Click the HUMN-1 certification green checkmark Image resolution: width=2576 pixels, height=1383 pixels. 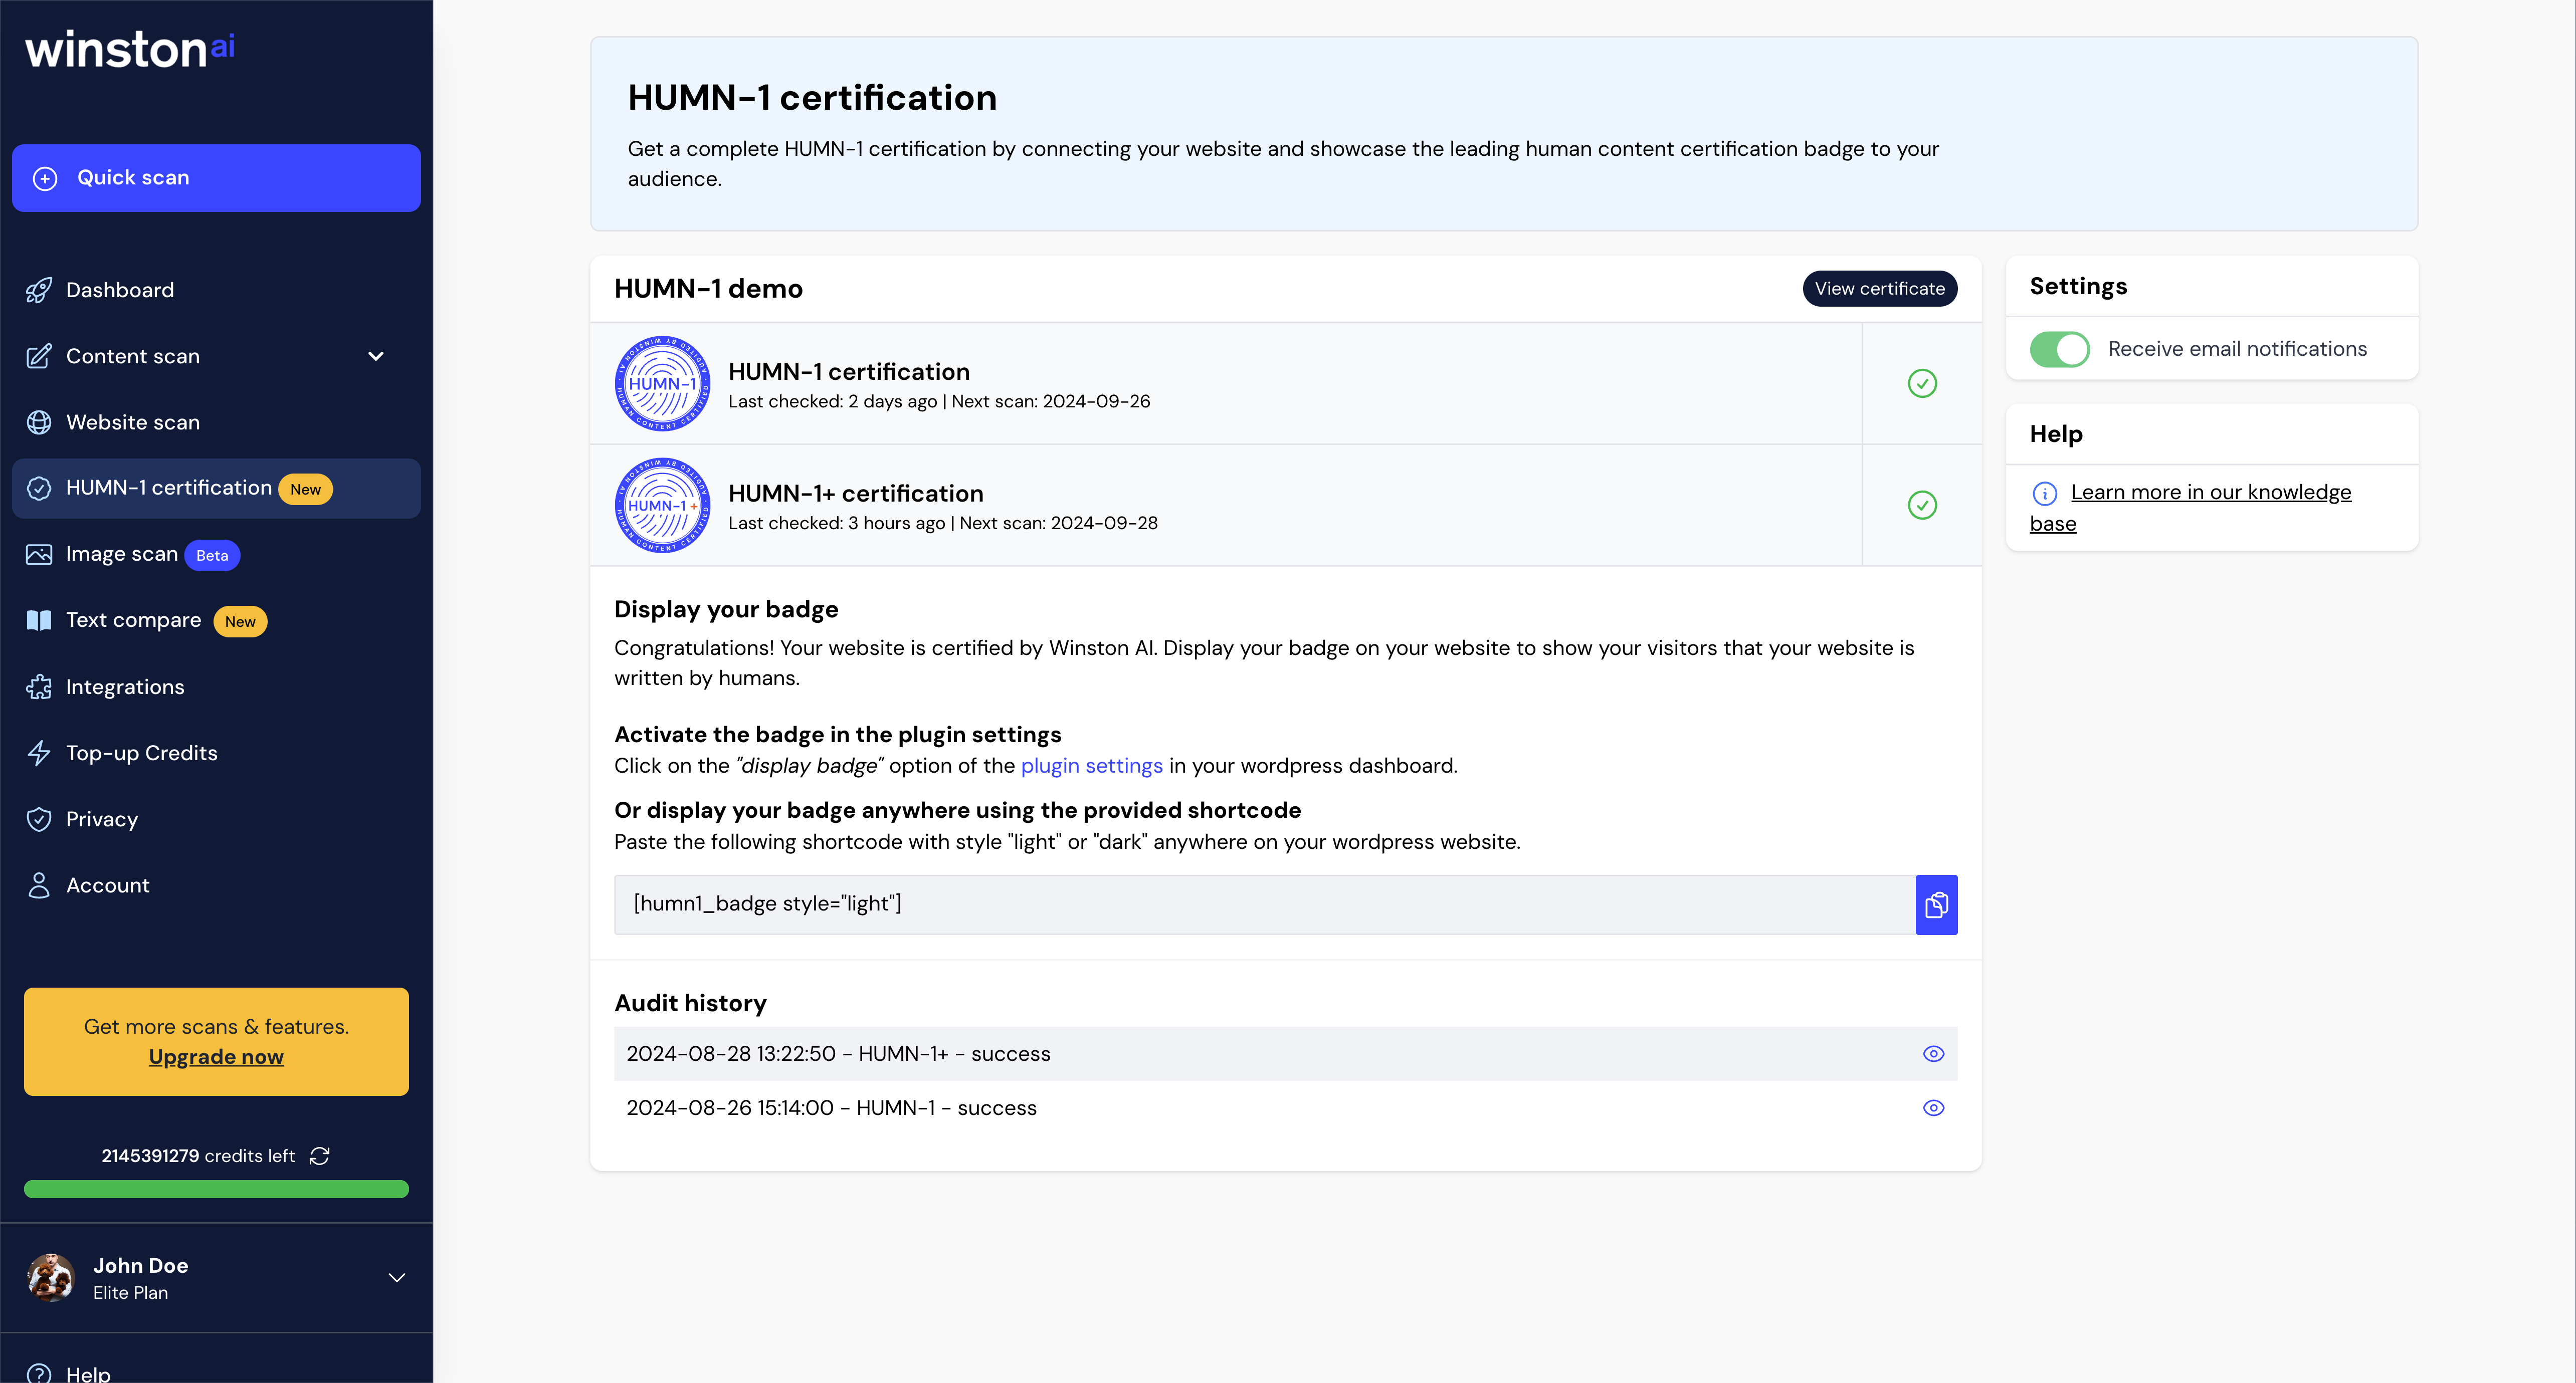[x=1922, y=383]
